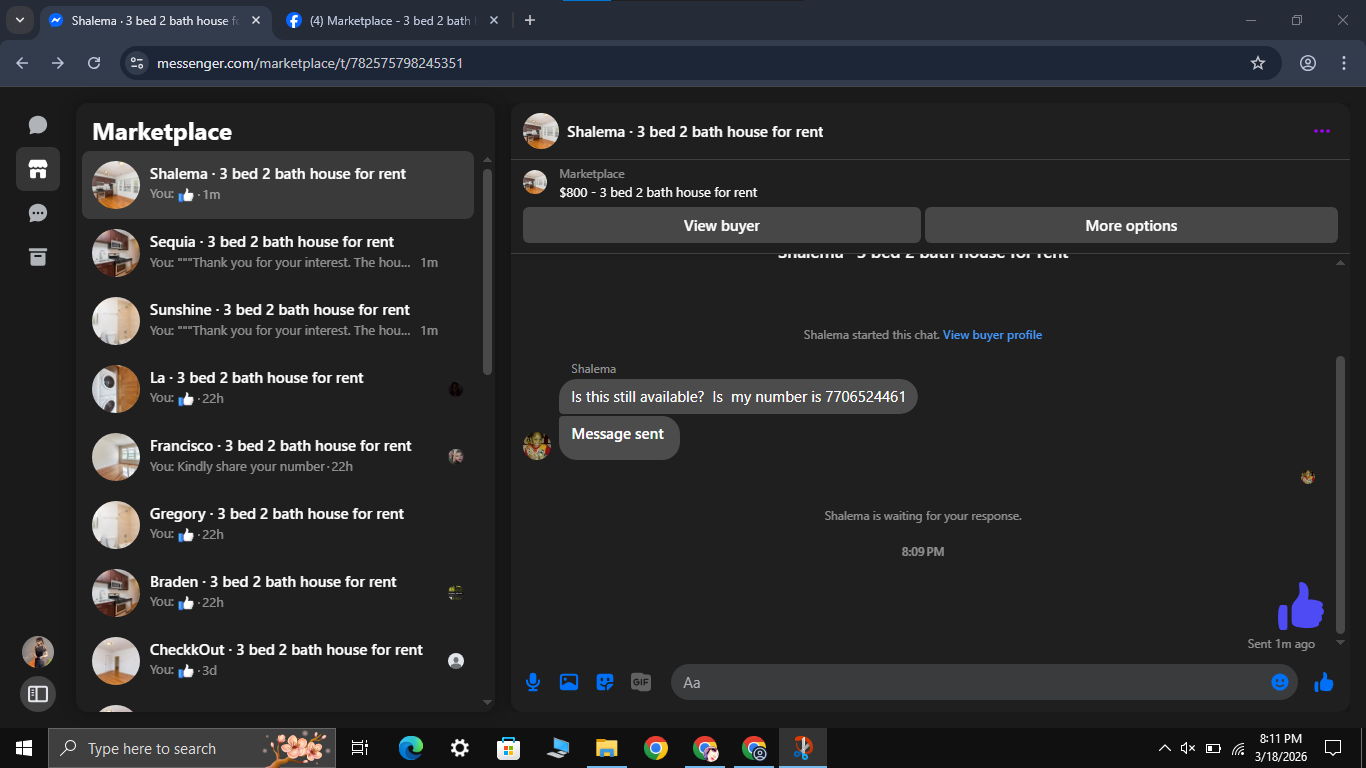Open the Chats icon in left sidebar
This screenshot has width=1366, height=768.
pyautogui.click(x=38, y=125)
